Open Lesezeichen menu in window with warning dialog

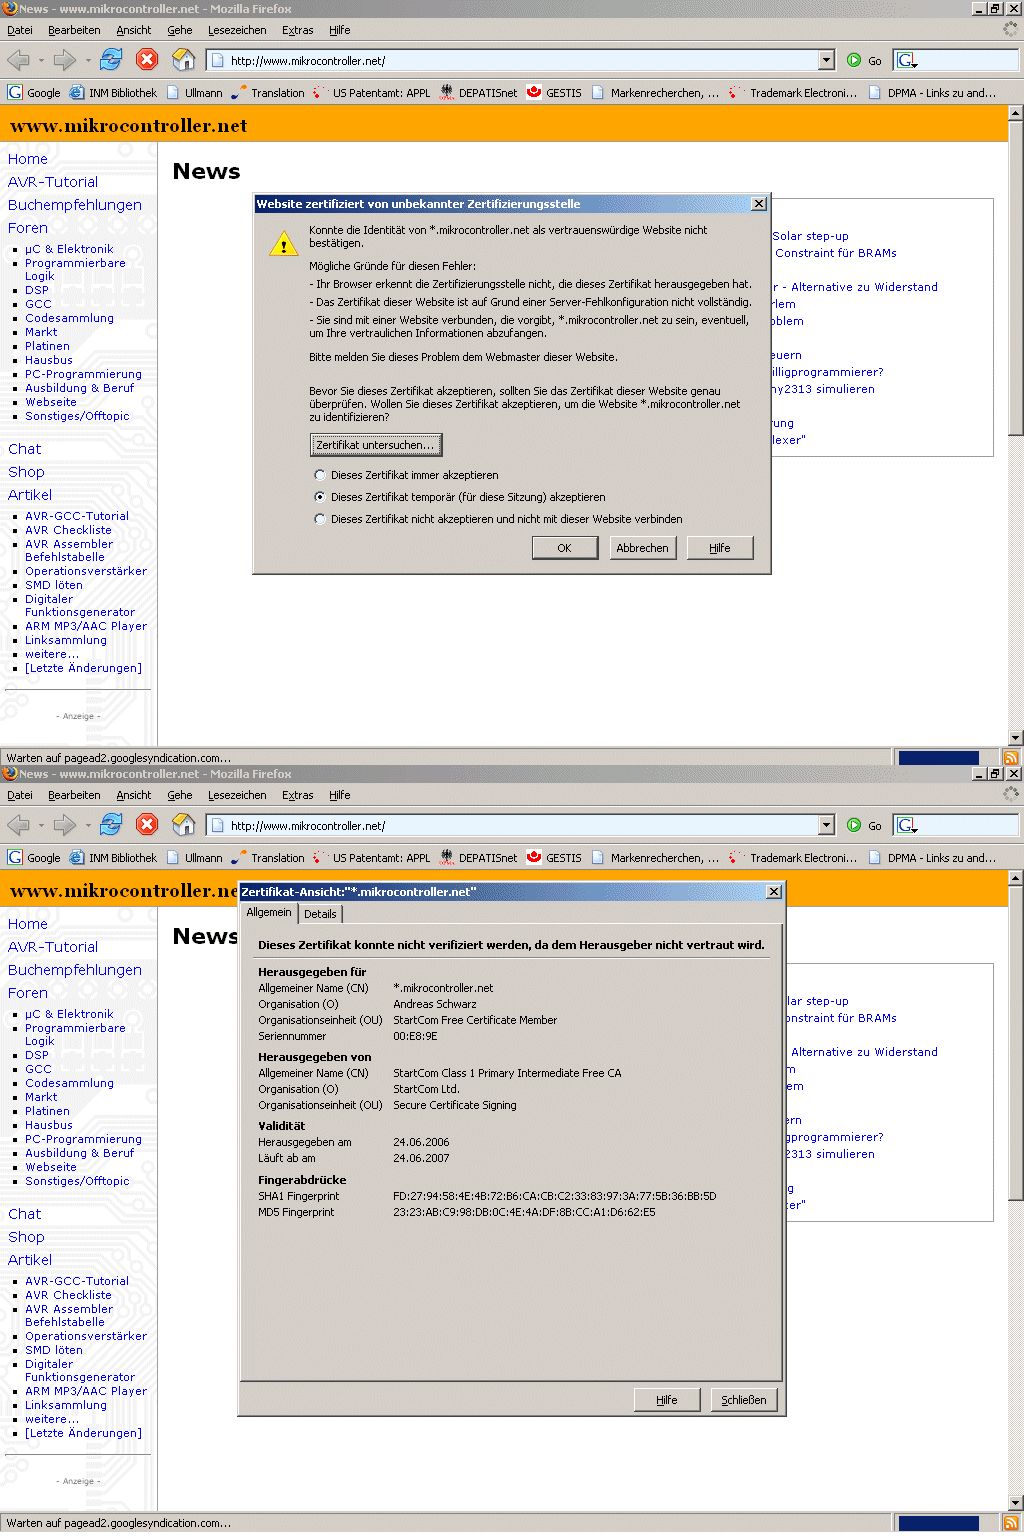(x=237, y=30)
